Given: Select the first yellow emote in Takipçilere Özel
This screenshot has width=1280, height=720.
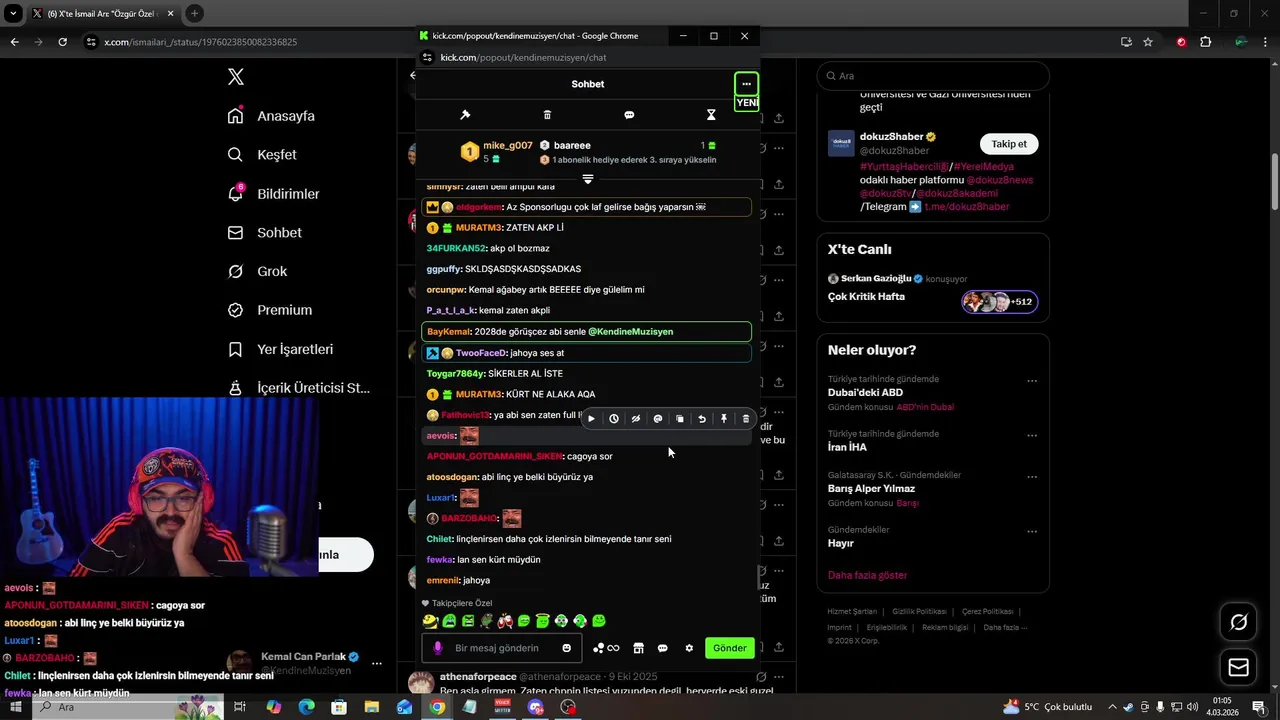Looking at the screenshot, I should click(x=430, y=621).
